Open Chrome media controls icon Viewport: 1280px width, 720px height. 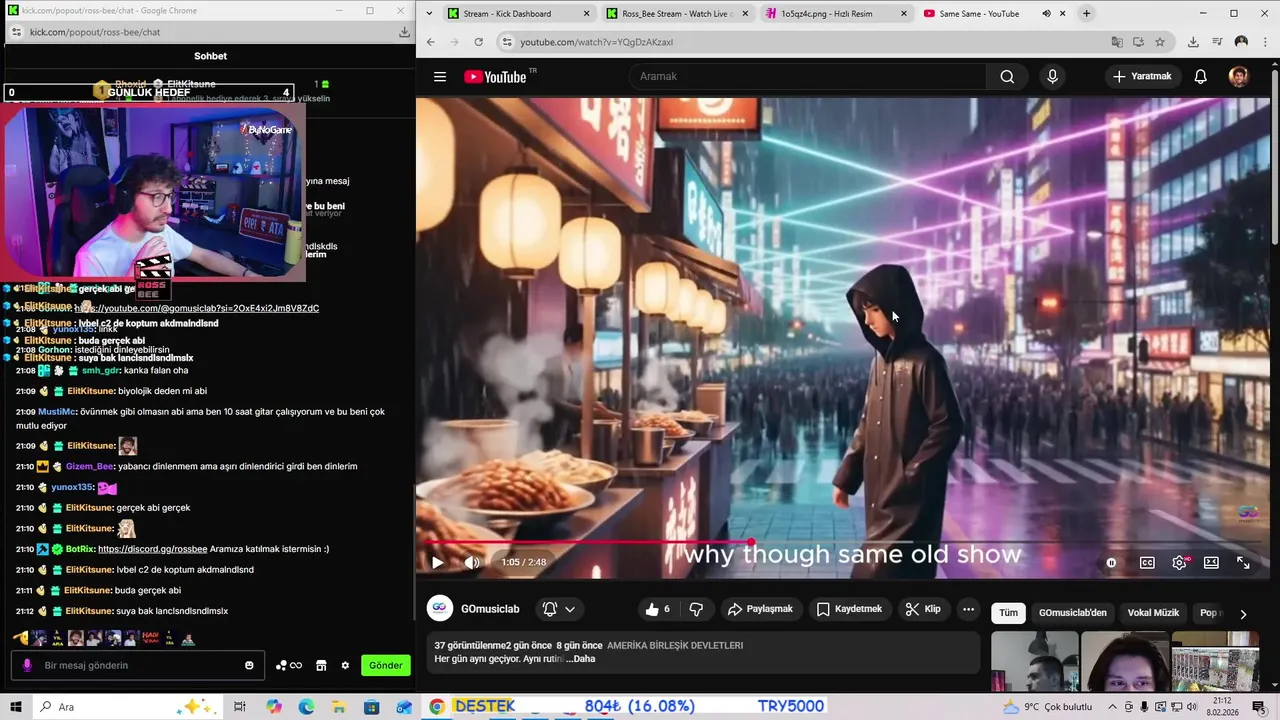point(1217,42)
